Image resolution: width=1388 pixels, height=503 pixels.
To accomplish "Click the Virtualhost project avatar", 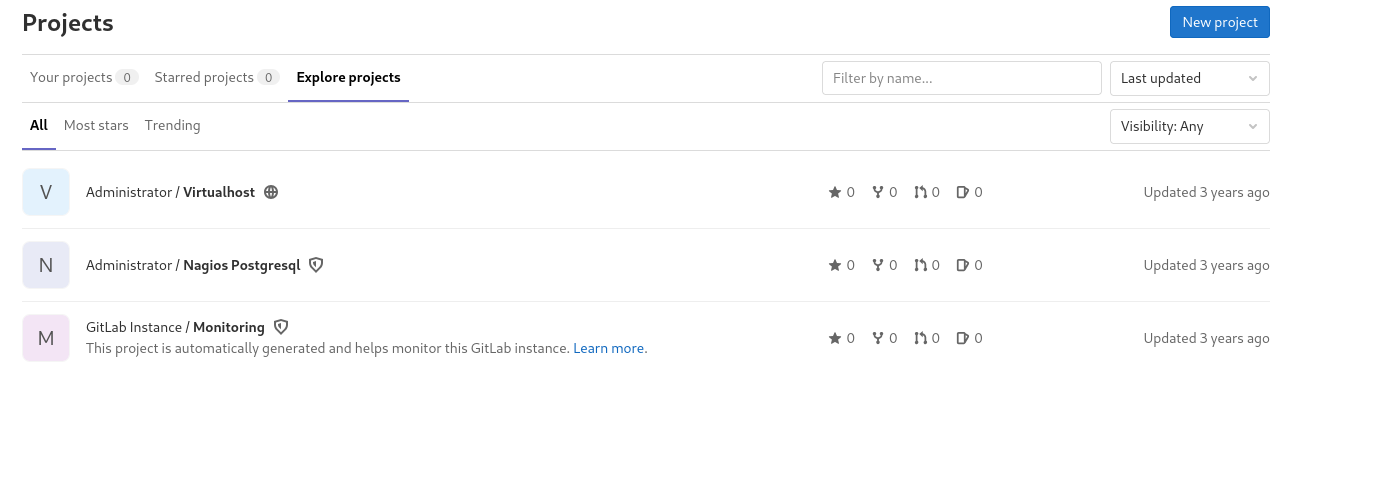I will click(x=46, y=192).
